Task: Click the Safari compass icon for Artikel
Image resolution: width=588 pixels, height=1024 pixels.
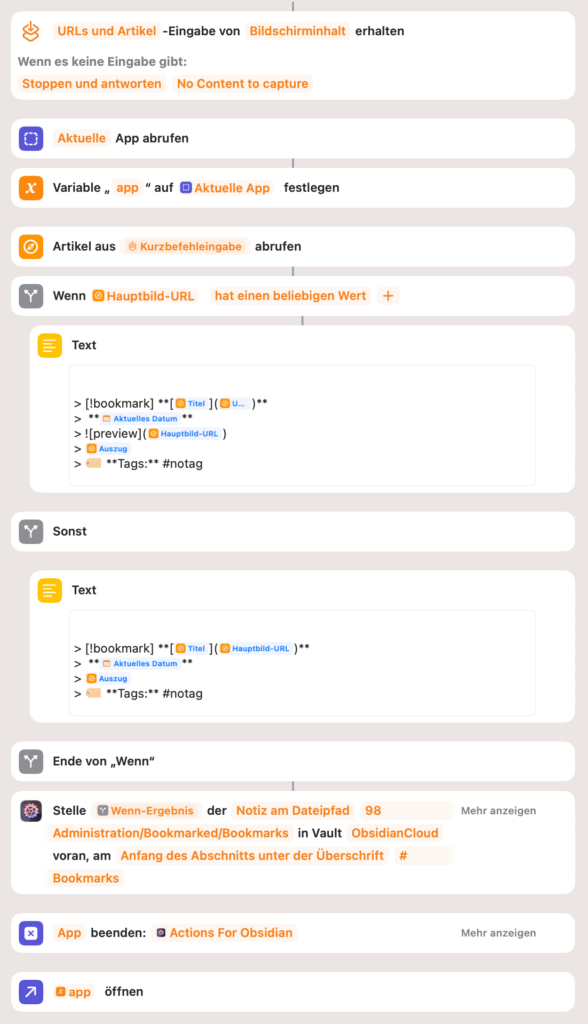Action: tap(31, 247)
